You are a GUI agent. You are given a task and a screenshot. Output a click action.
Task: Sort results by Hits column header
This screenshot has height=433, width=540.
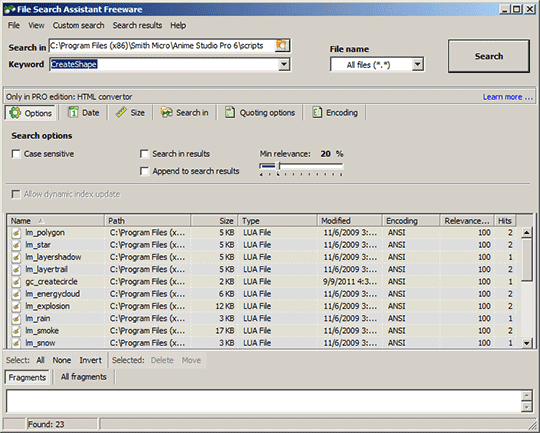click(x=505, y=221)
